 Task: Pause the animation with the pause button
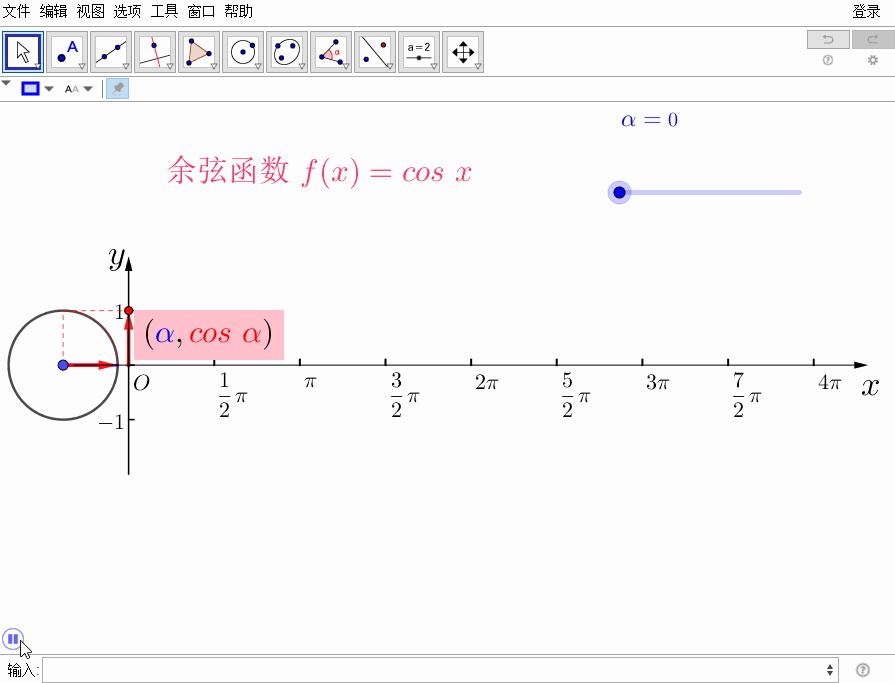13,638
